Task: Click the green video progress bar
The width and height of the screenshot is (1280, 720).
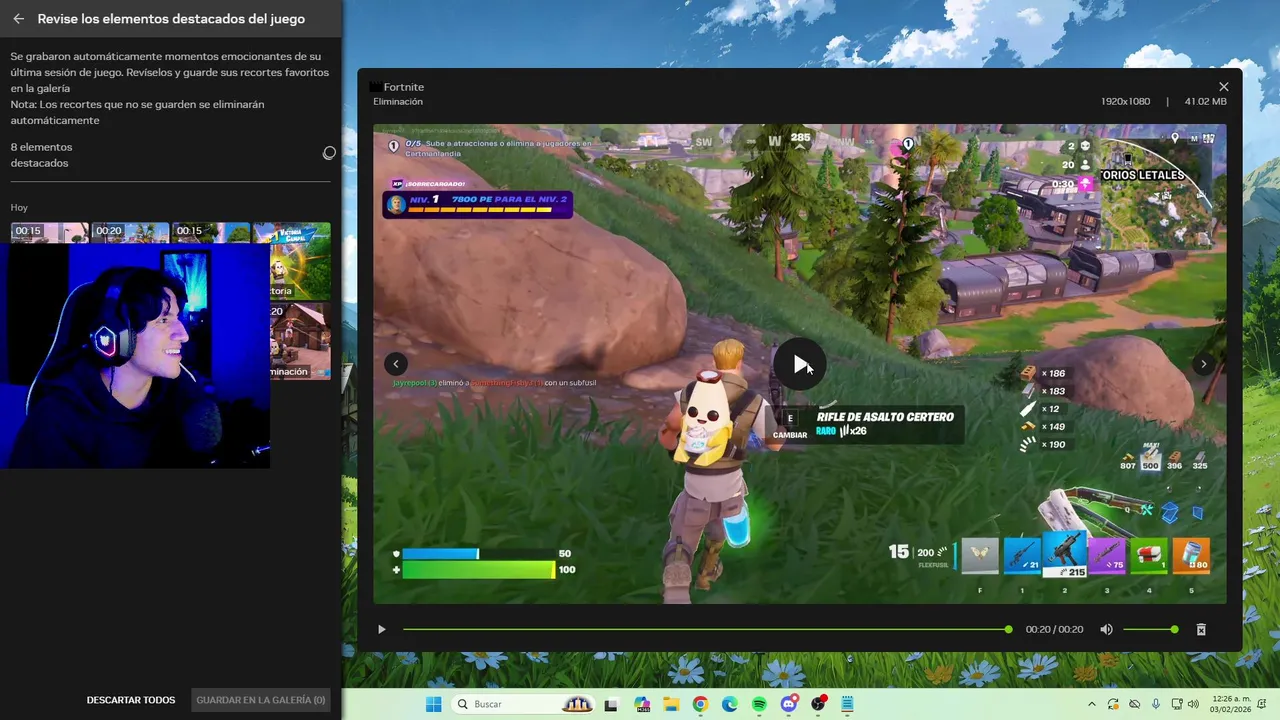Action: [x=707, y=630]
